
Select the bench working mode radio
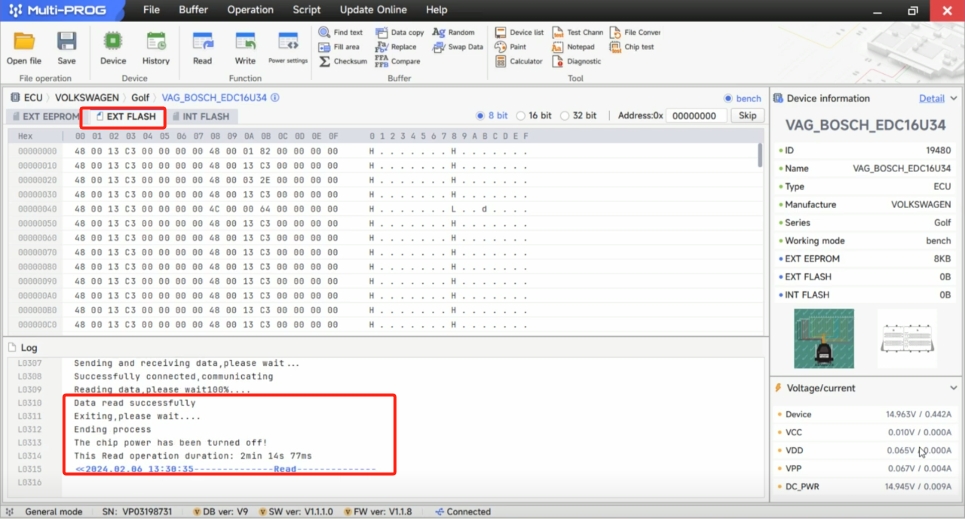(x=728, y=99)
